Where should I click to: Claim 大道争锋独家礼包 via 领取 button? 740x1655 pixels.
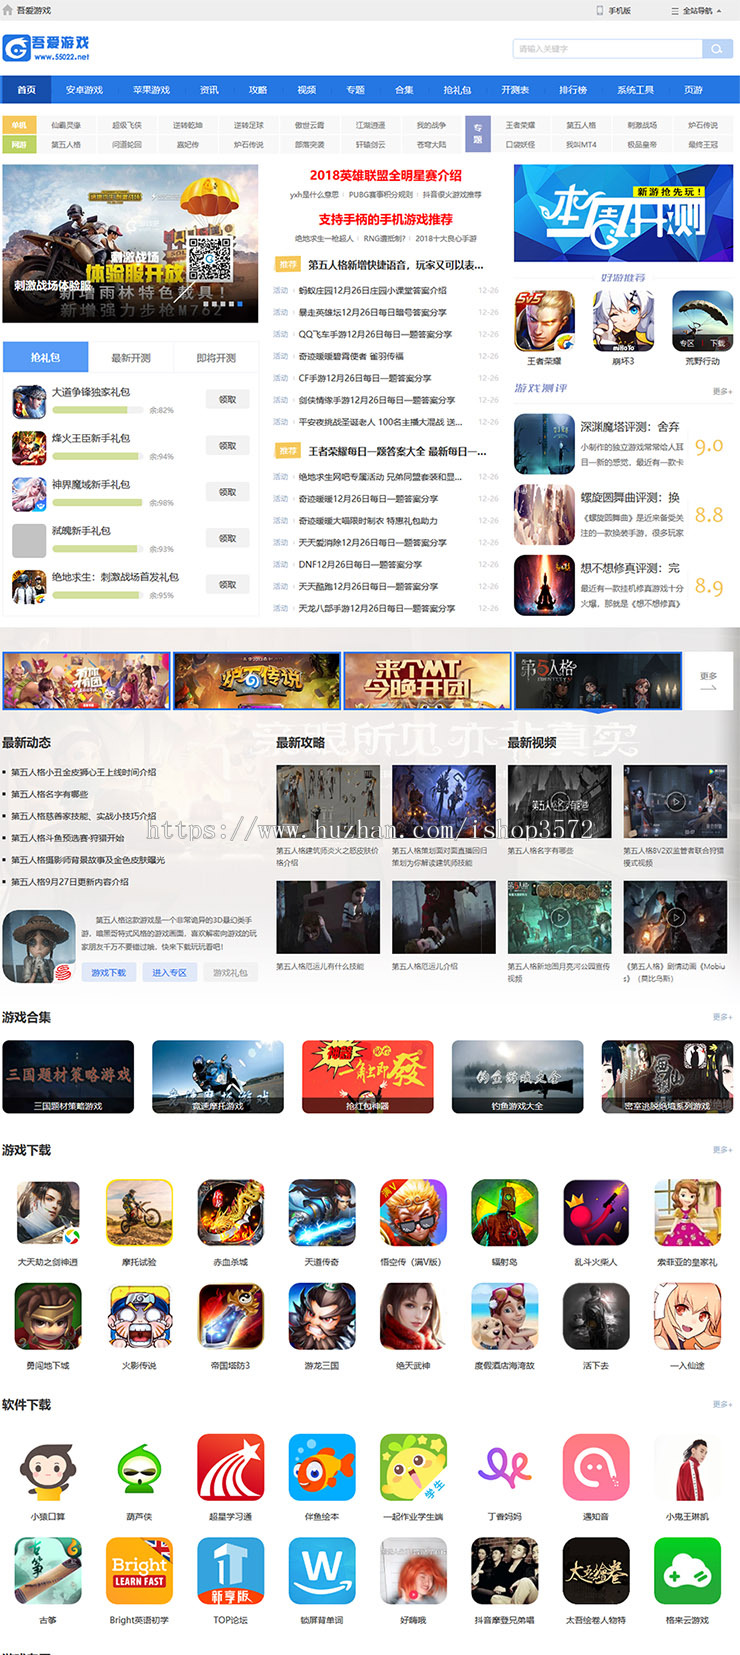228,399
